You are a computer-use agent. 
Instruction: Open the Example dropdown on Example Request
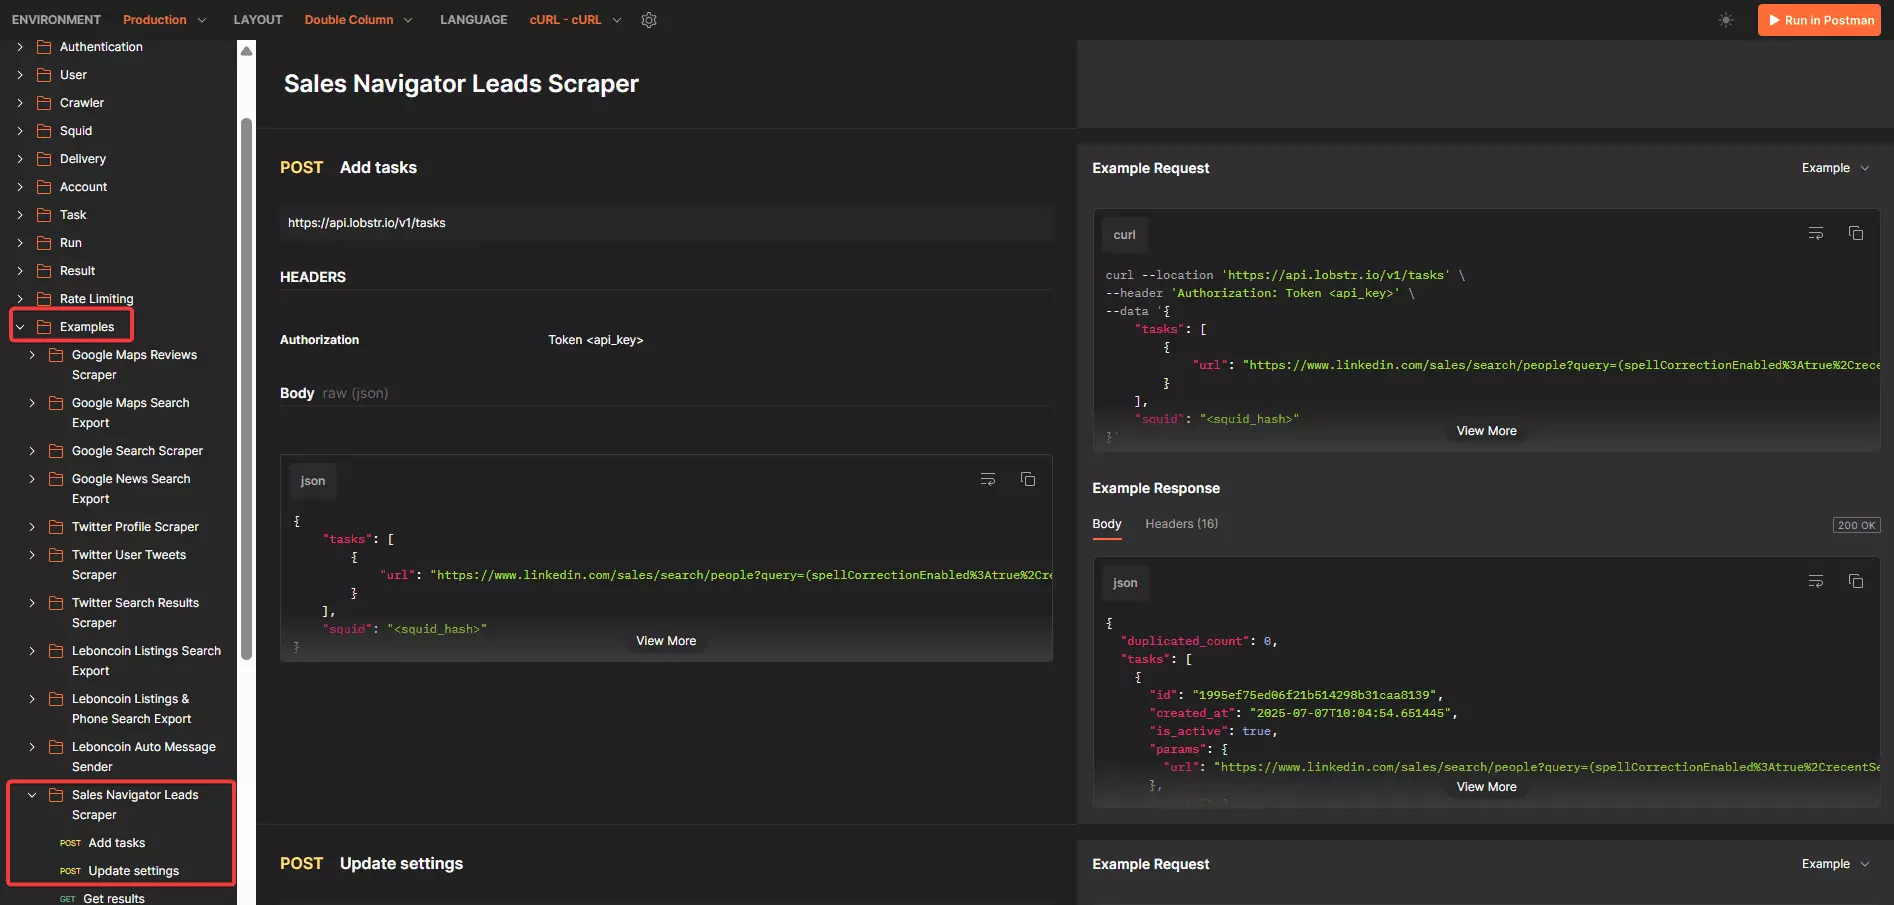point(1834,168)
